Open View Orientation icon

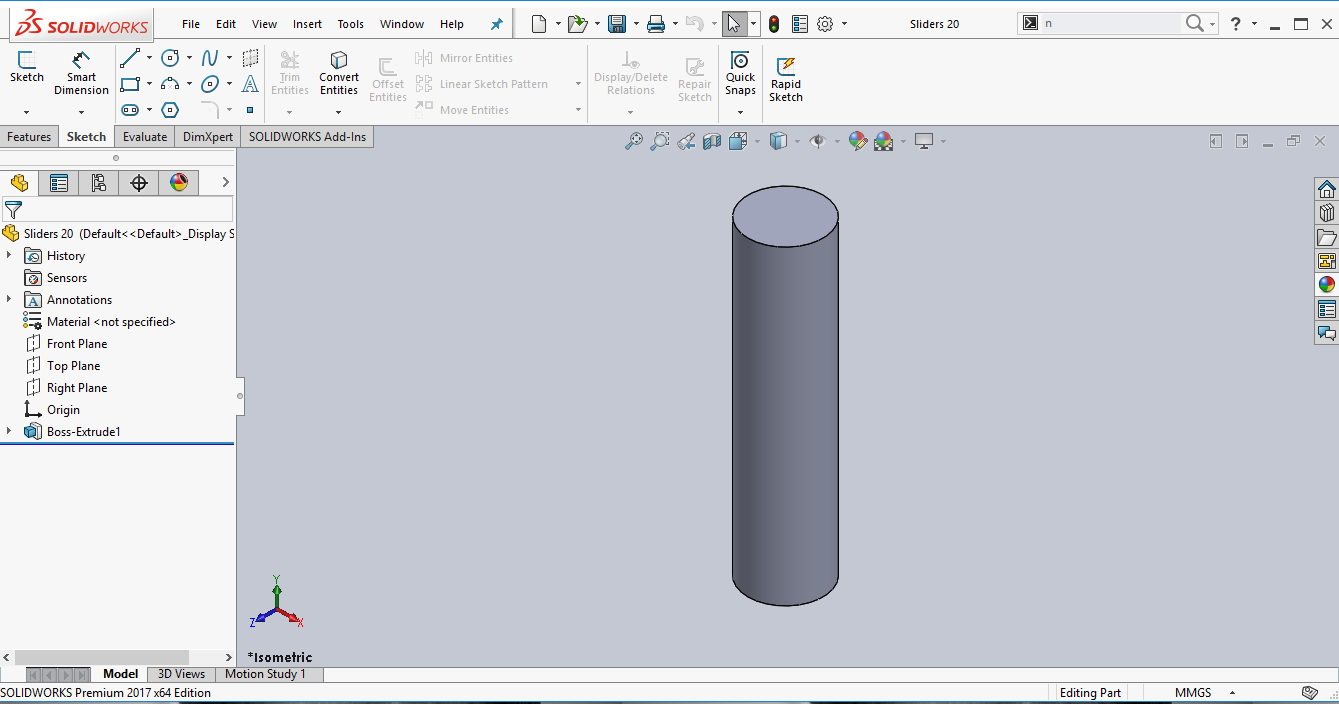(739, 141)
